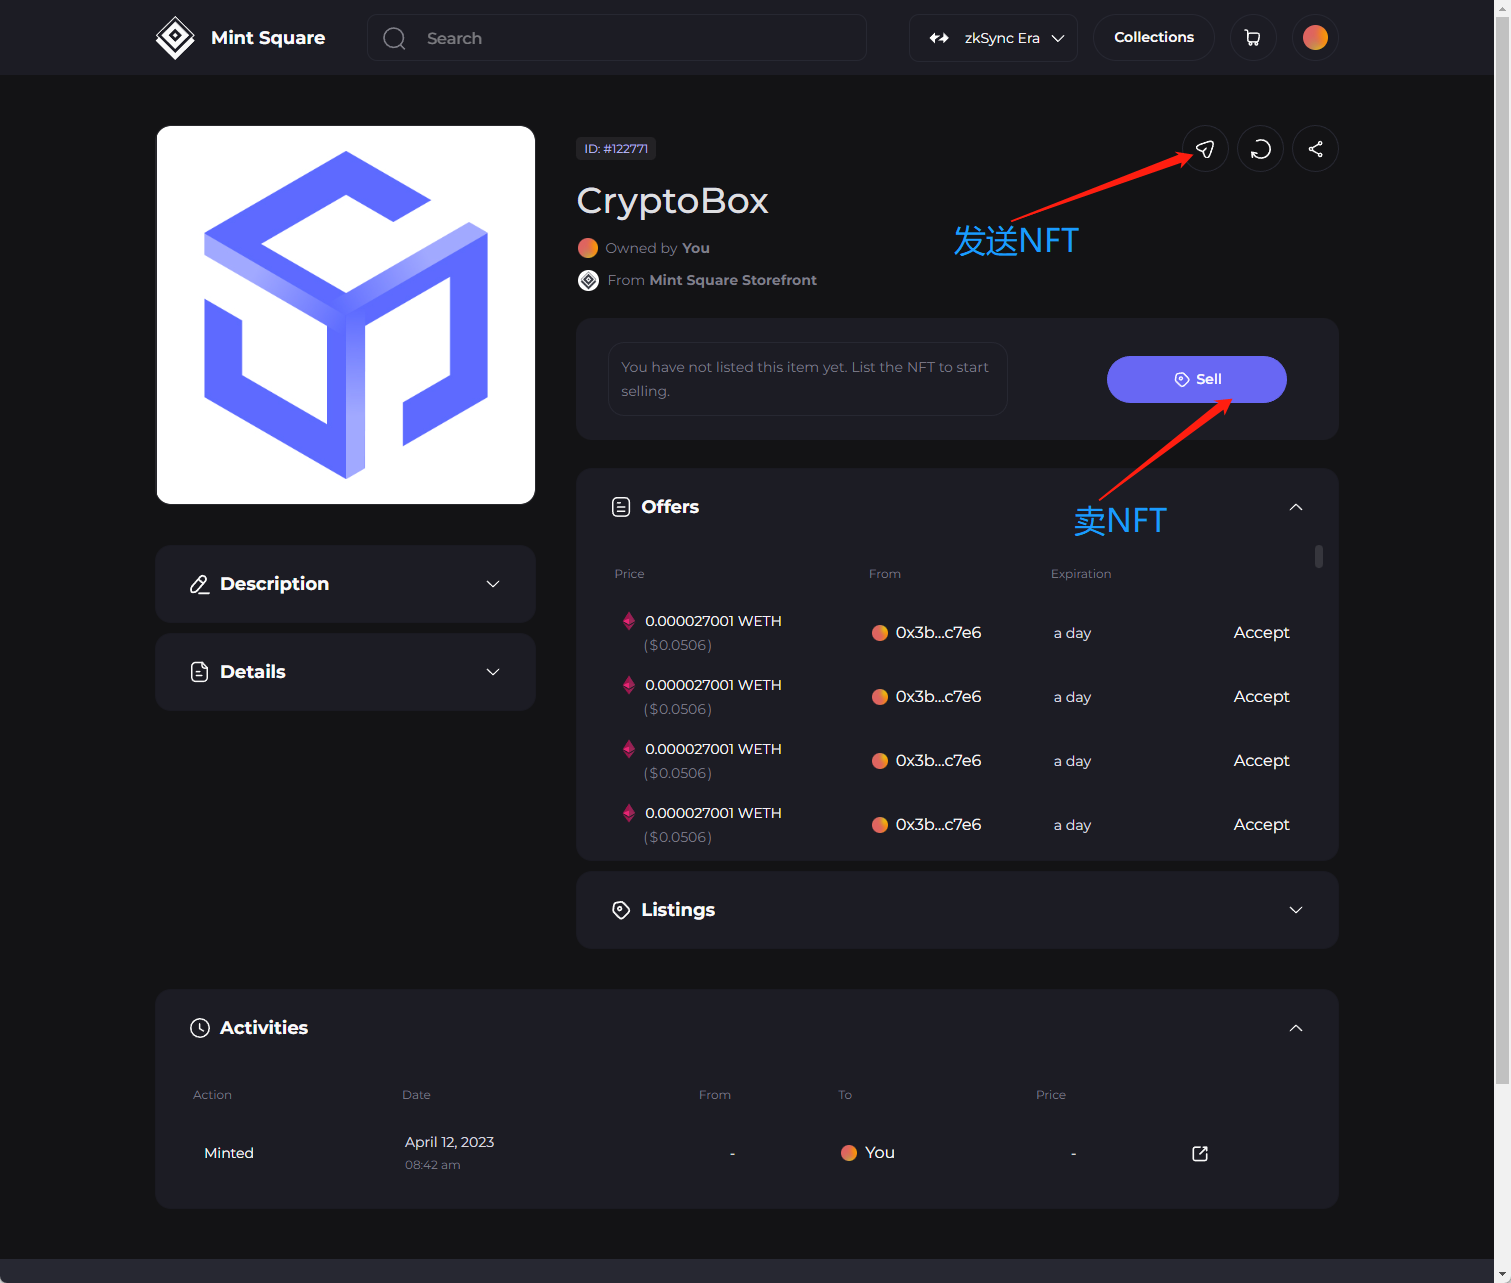Open the shopping cart icon
The width and height of the screenshot is (1511, 1283).
pos(1252,38)
